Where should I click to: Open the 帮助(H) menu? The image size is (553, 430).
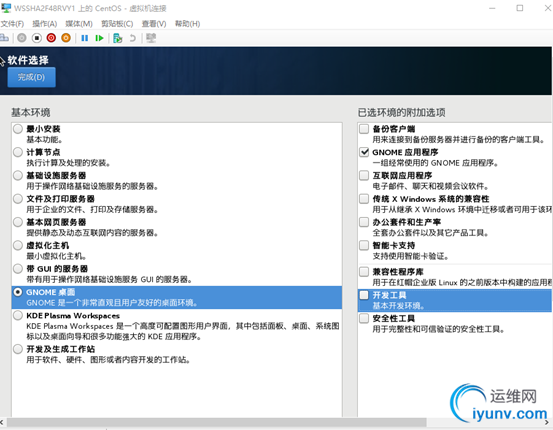tap(188, 24)
